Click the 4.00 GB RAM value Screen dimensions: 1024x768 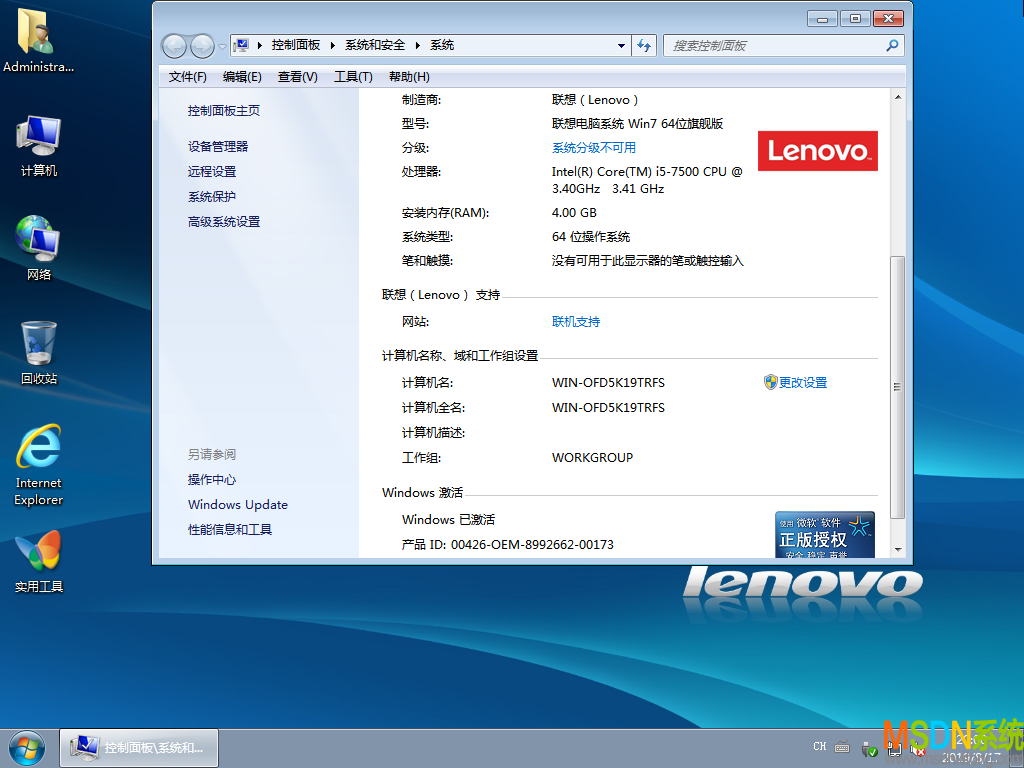coord(574,213)
